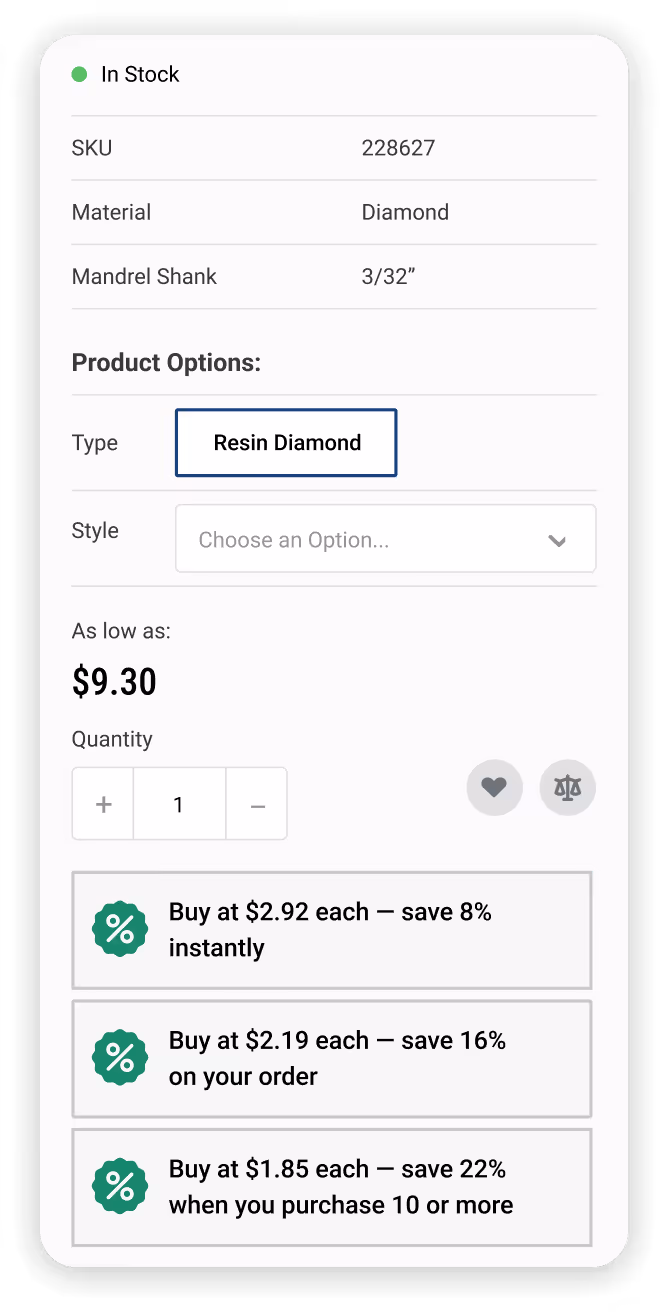Click the In Stock label

(139, 74)
